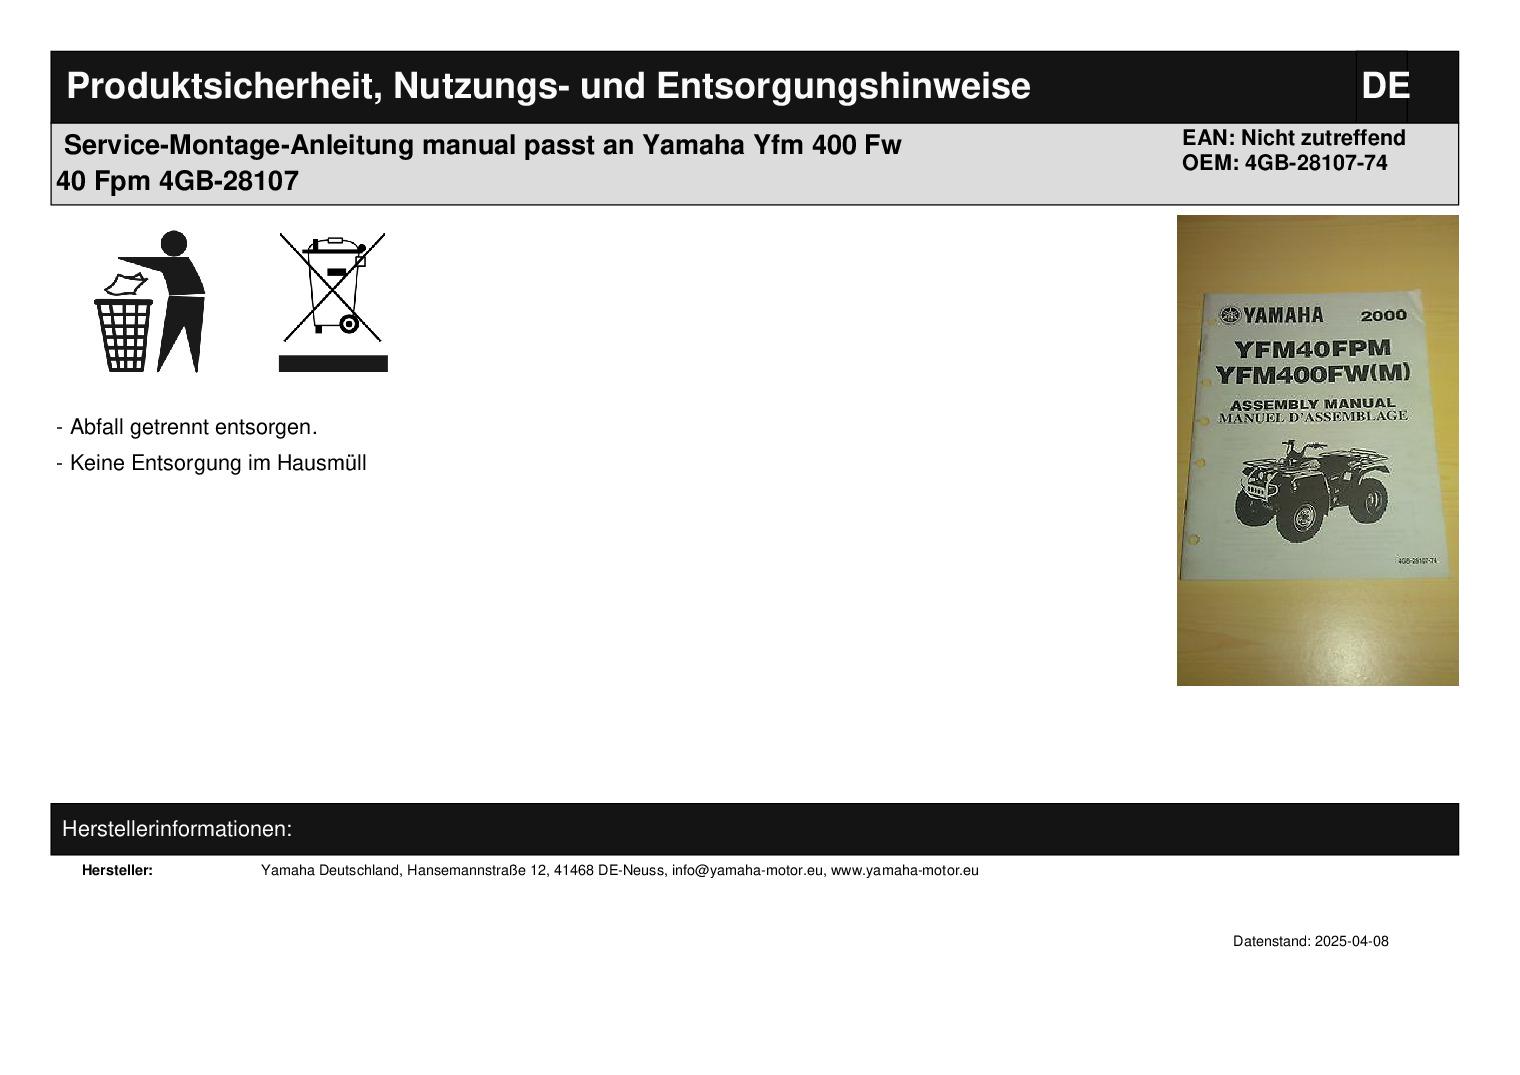Select the '40 Fpm 4GB-28107' title line

(177, 181)
